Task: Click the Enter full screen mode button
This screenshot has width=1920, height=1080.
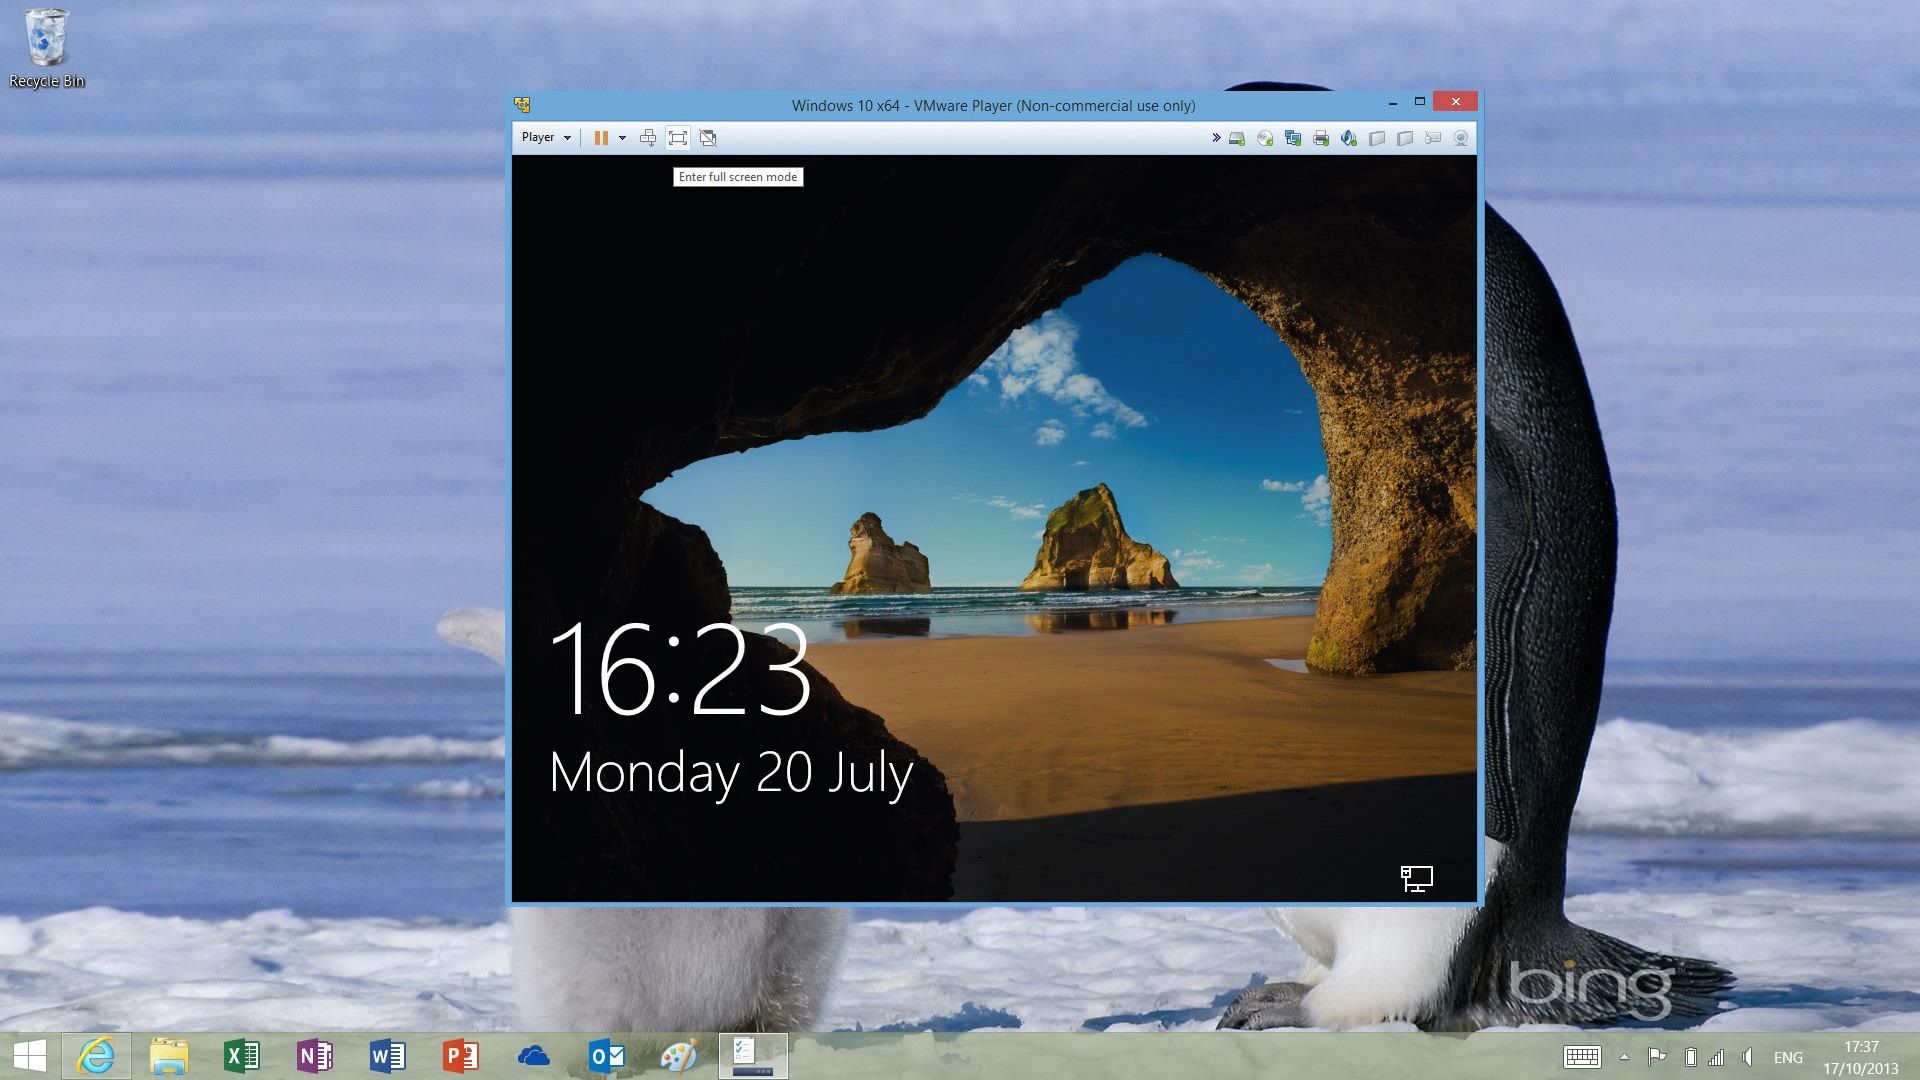Action: [x=676, y=137]
